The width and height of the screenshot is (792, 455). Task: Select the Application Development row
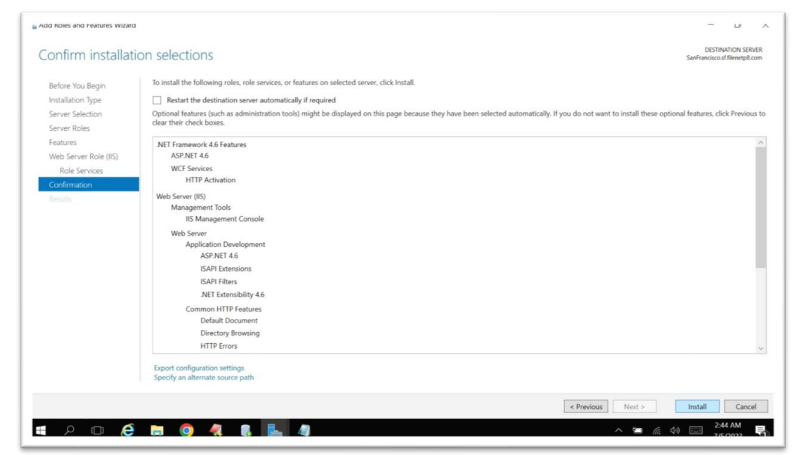point(225,244)
